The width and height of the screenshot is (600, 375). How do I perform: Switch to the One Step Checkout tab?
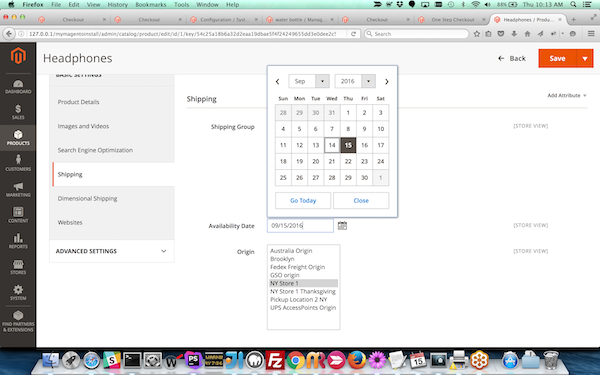pyautogui.click(x=453, y=20)
